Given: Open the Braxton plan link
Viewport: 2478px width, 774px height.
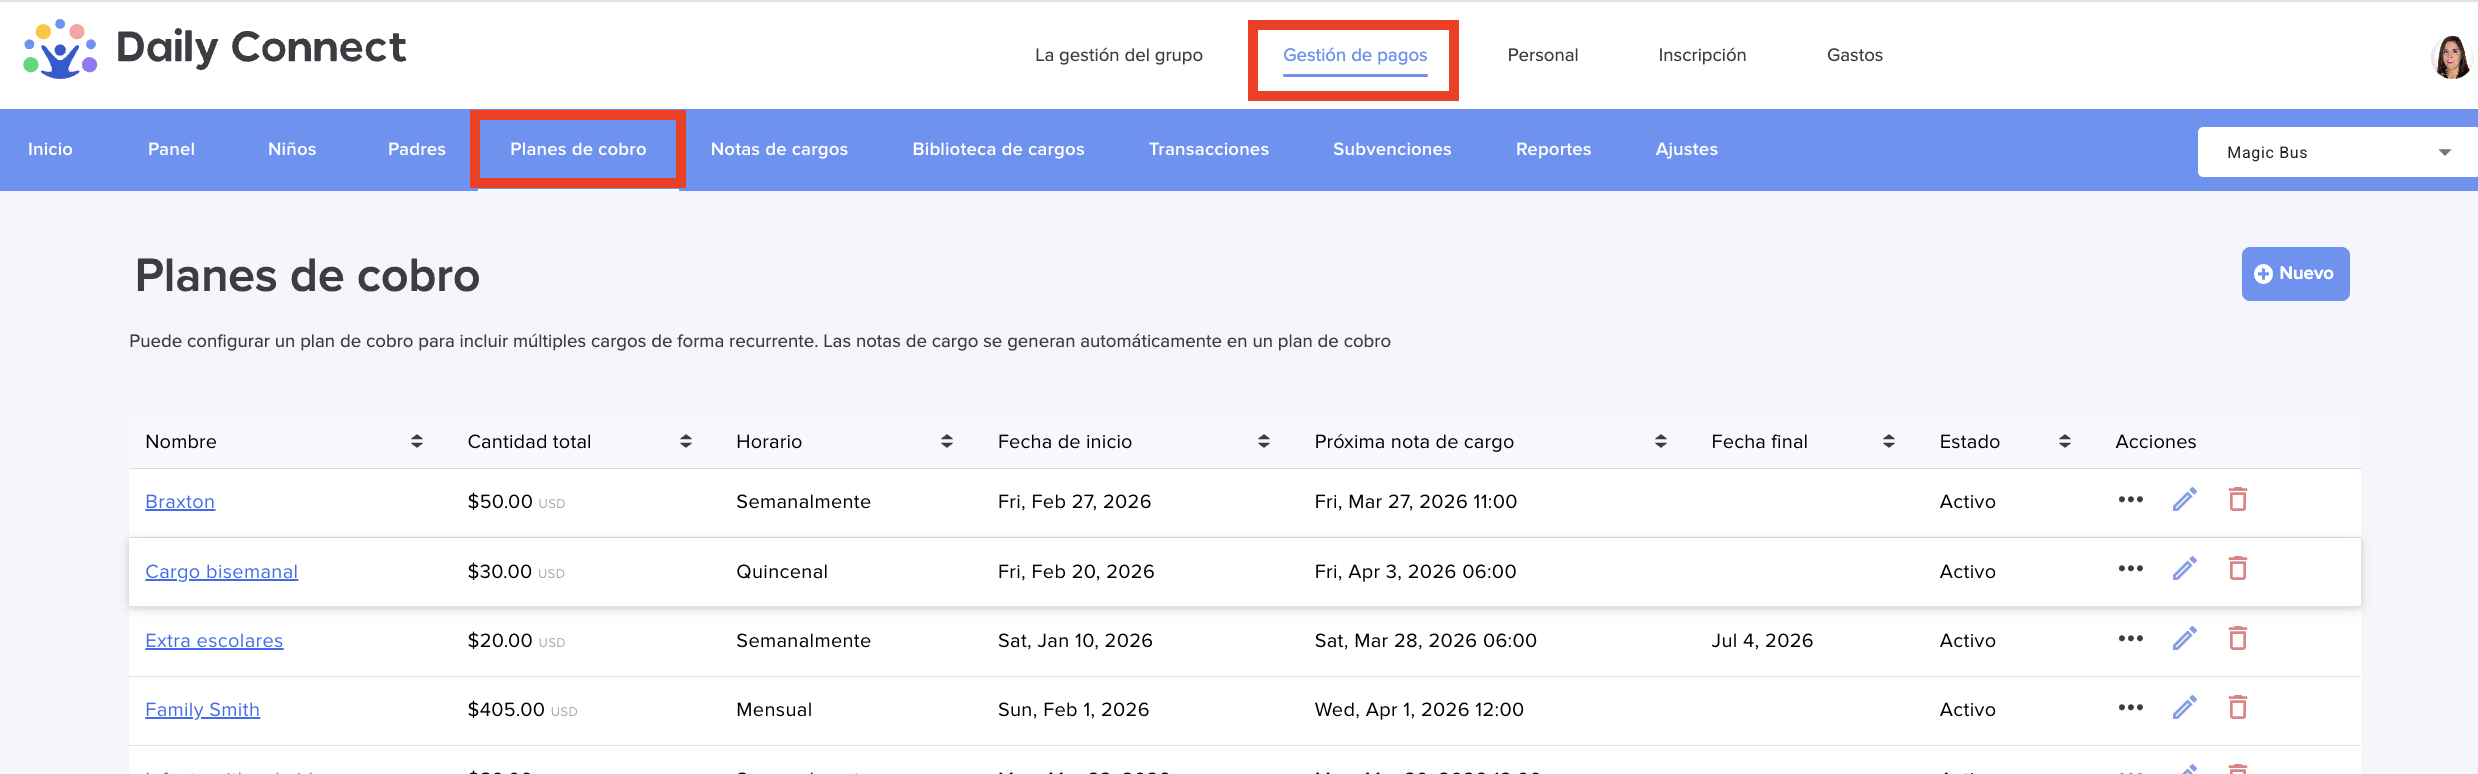Looking at the screenshot, I should click(180, 501).
